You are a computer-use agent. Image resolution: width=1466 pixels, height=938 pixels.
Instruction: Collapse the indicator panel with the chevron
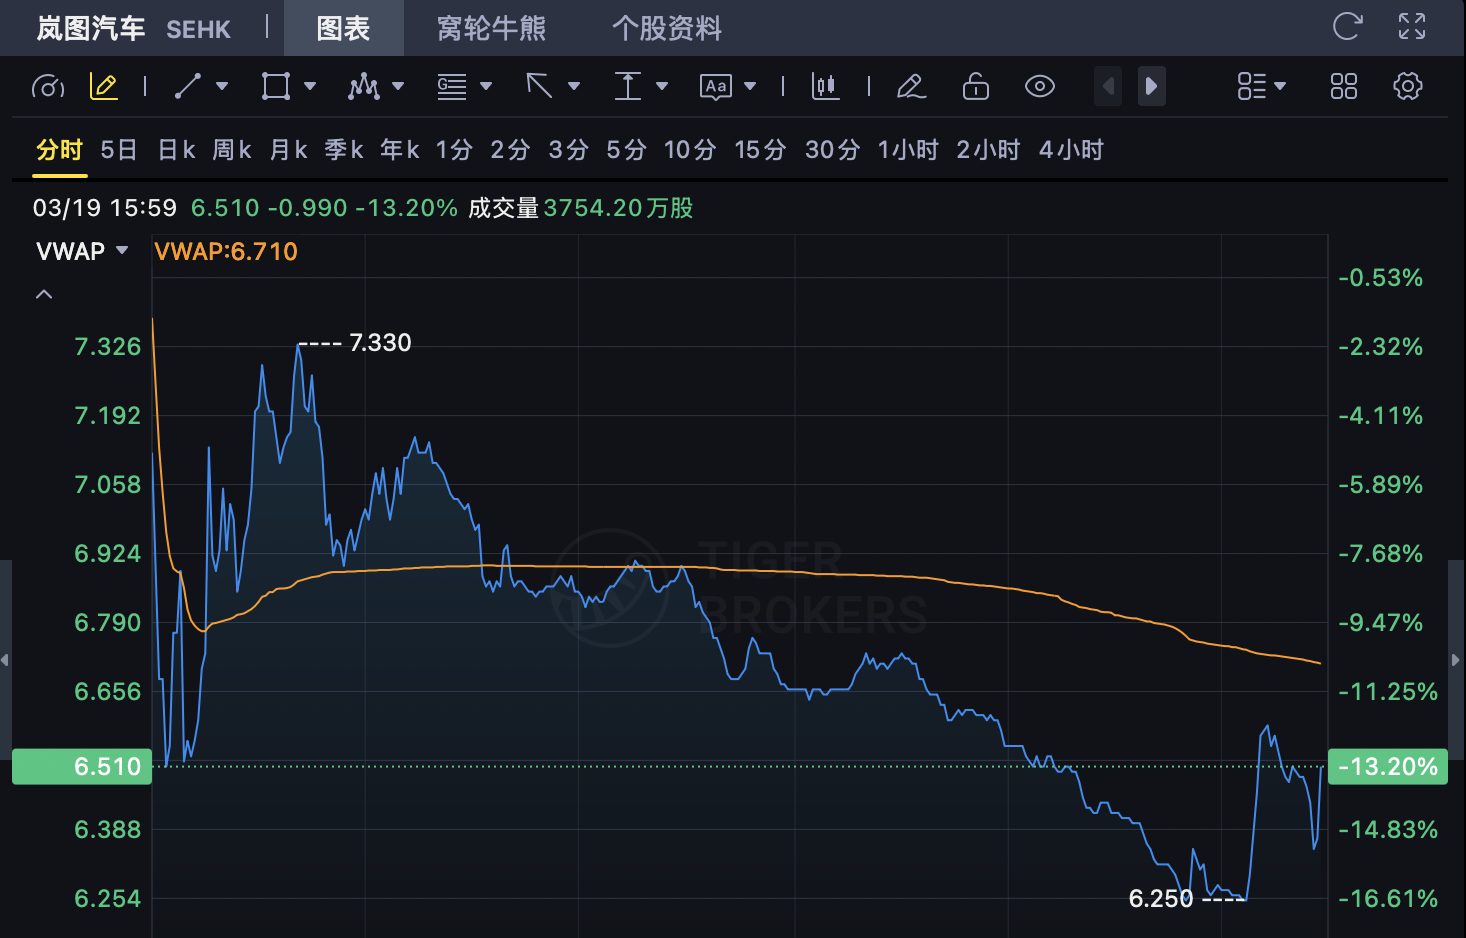click(x=43, y=293)
